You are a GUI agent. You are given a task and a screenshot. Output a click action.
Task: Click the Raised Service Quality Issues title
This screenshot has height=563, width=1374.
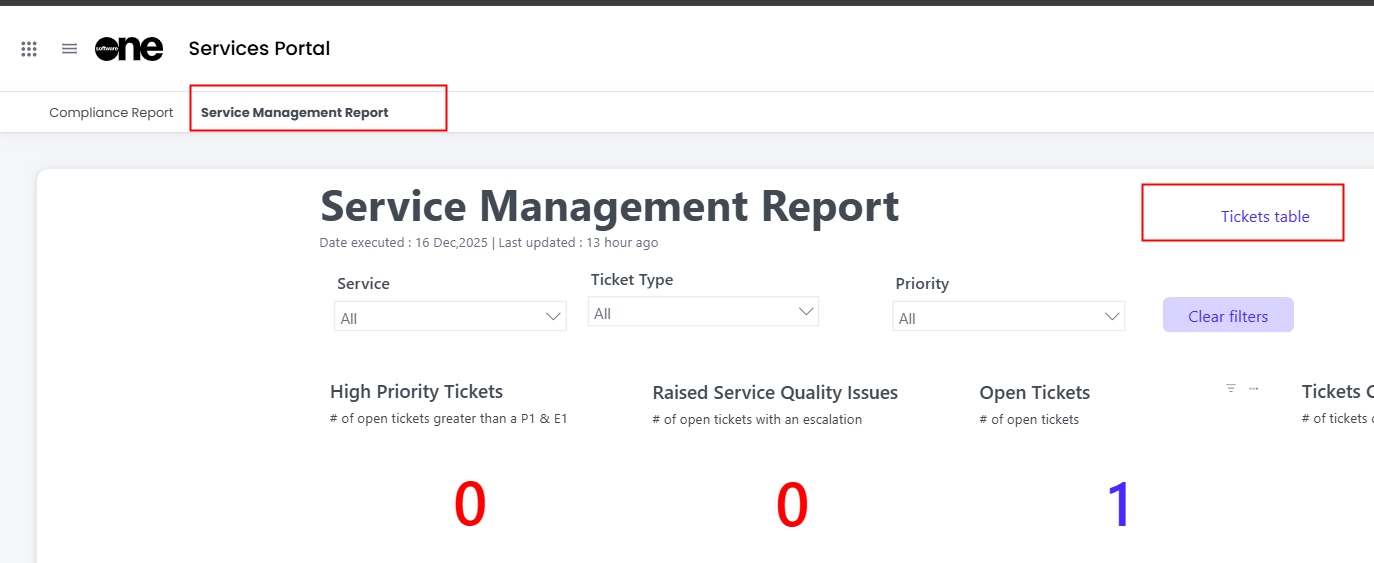(x=775, y=393)
